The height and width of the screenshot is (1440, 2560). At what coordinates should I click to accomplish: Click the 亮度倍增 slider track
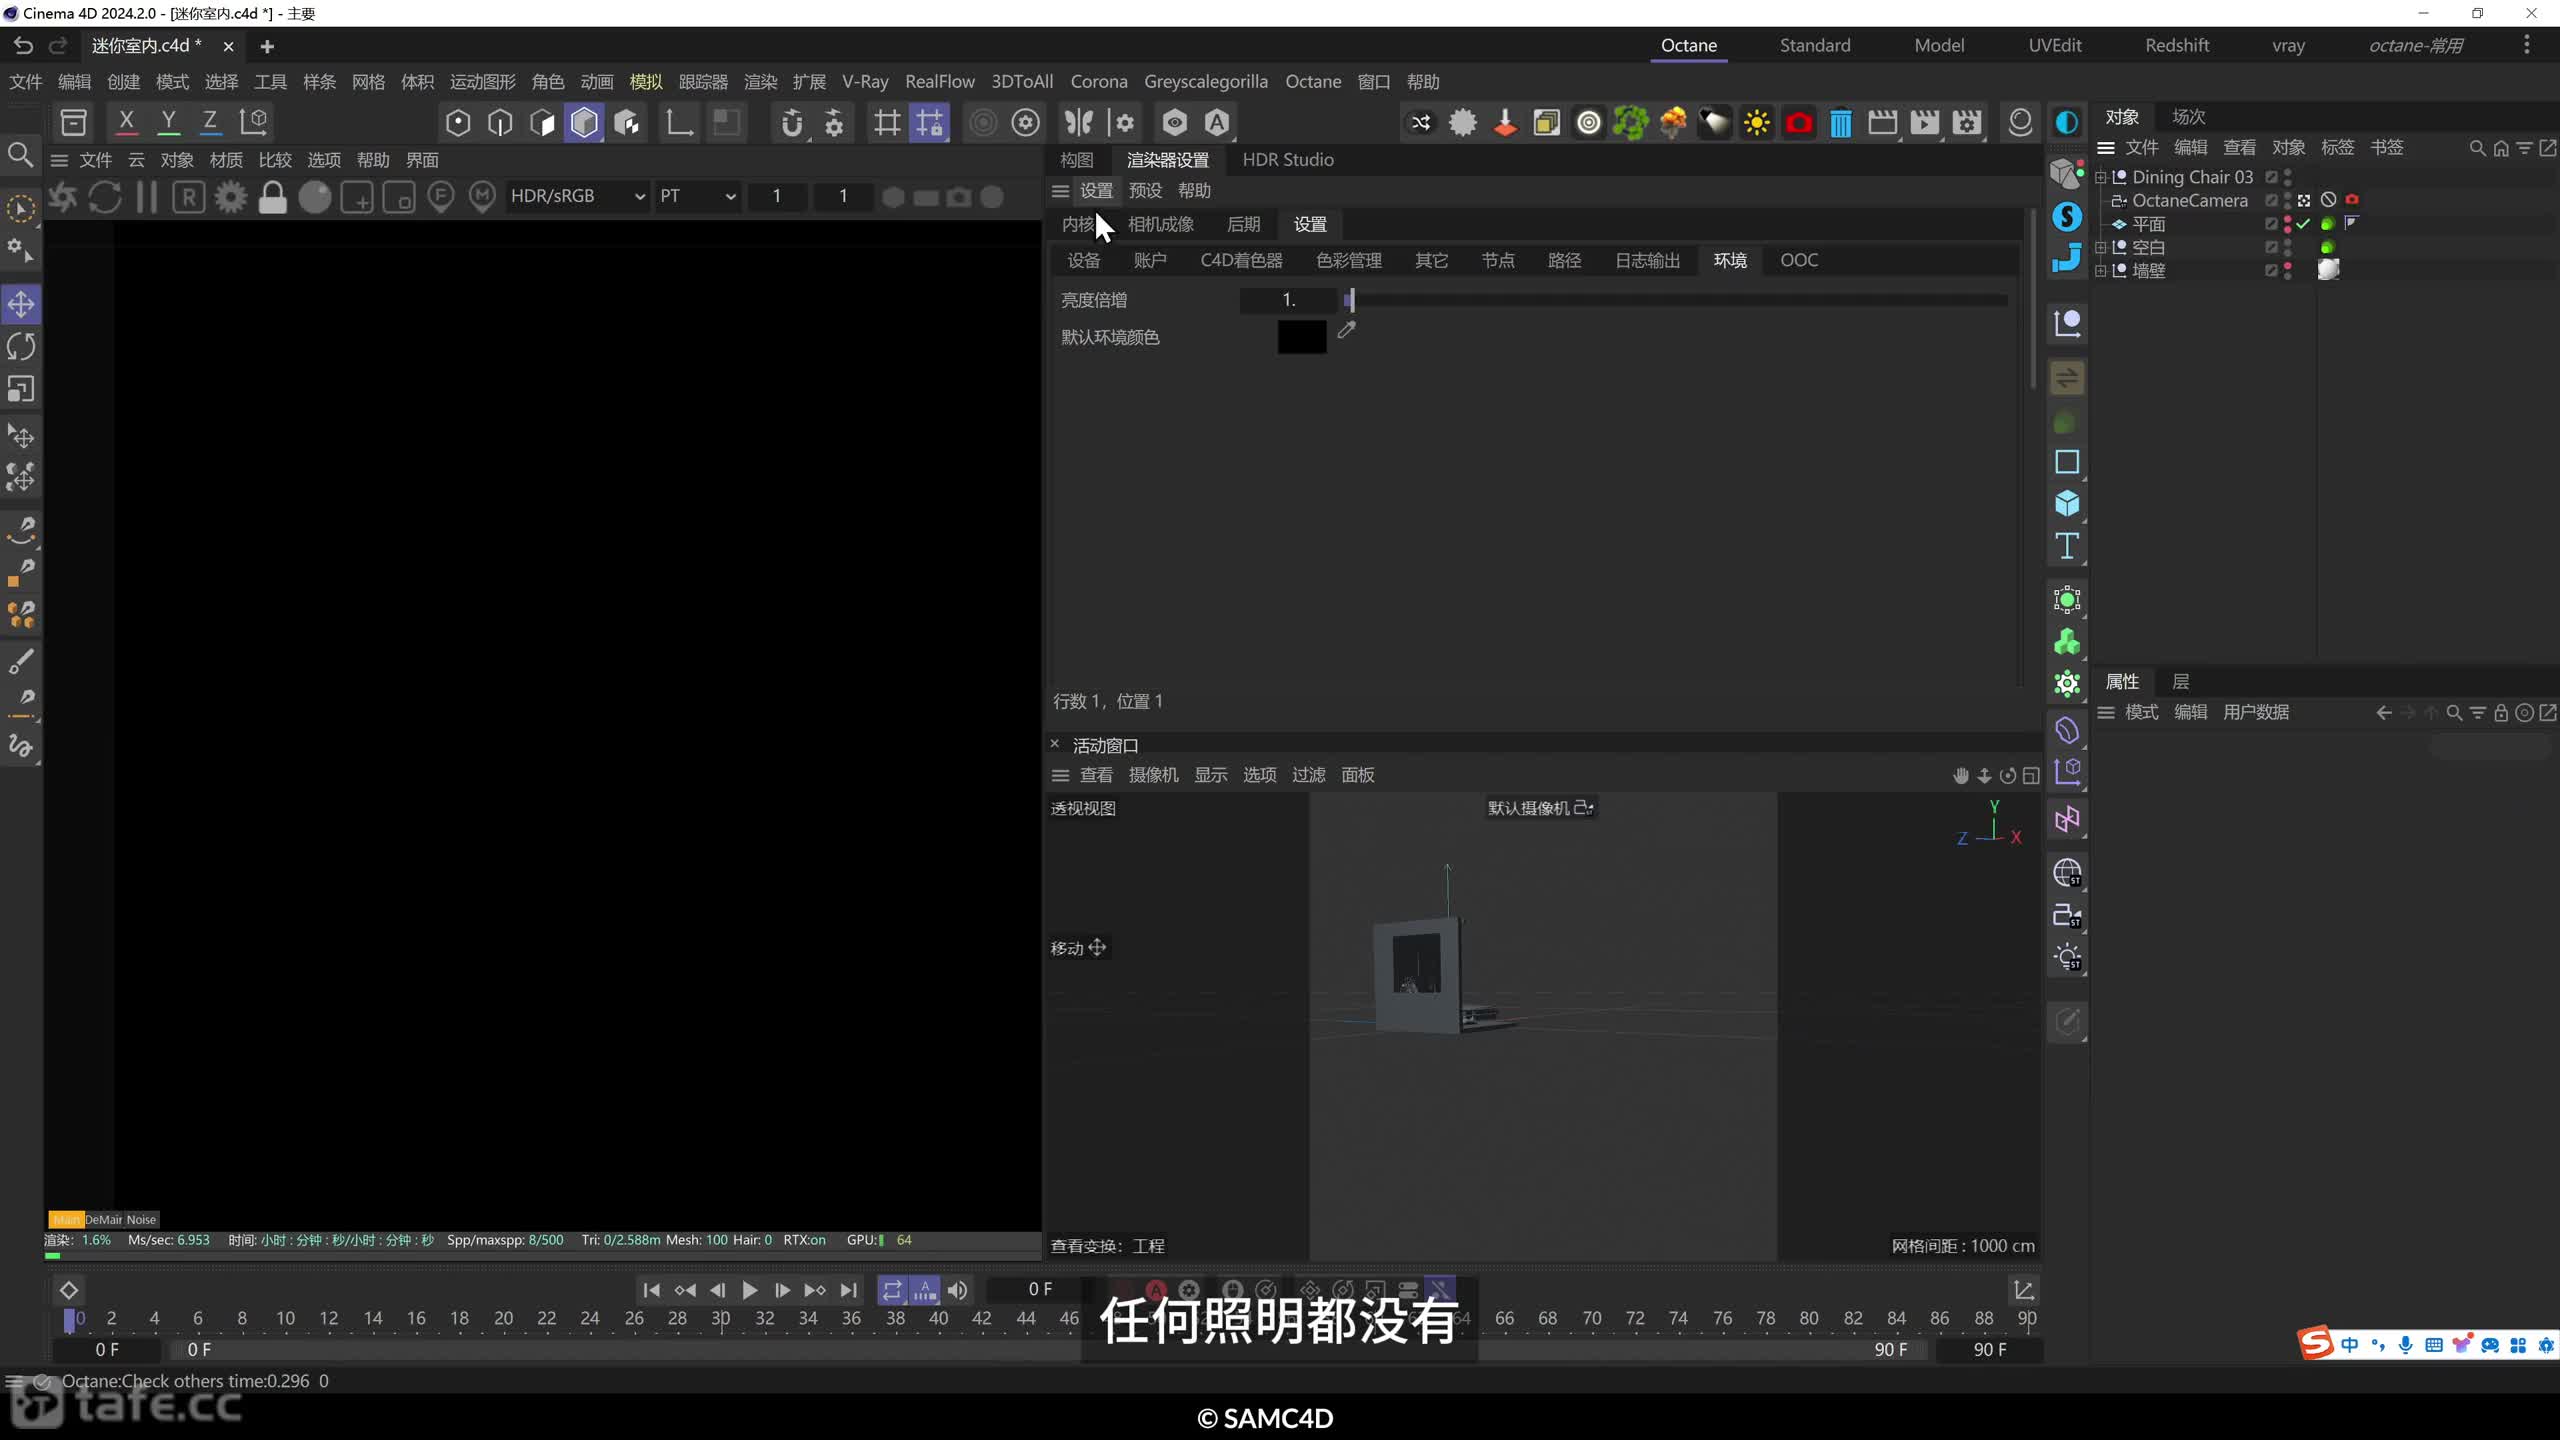[x=1677, y=300]
